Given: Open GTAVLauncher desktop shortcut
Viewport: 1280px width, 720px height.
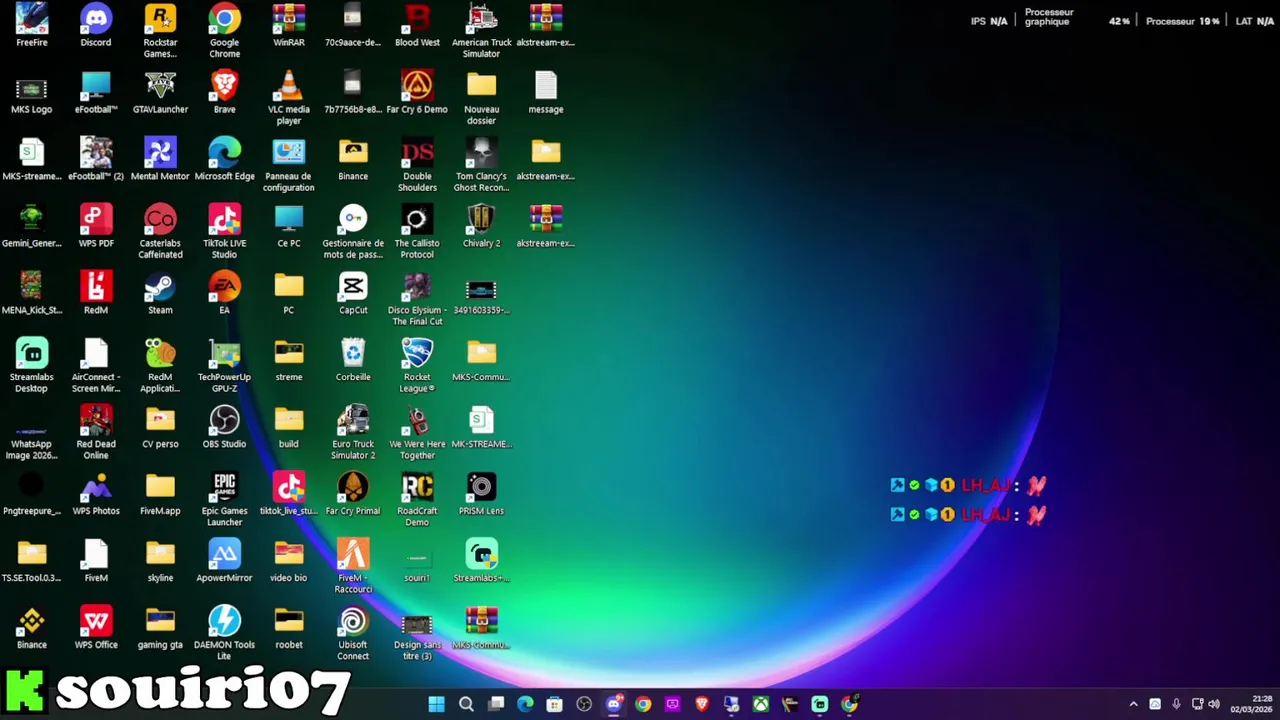Looking at the screenshot, I should point(160,93).
